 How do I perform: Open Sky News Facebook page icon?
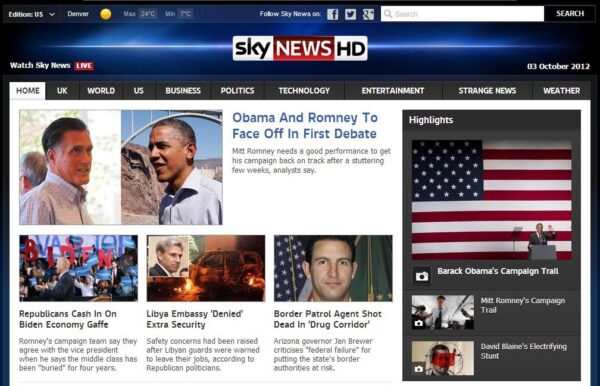[333, 14]
